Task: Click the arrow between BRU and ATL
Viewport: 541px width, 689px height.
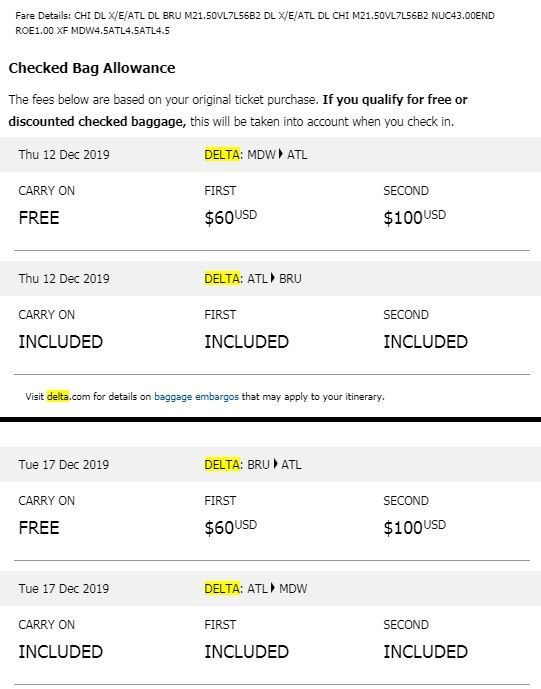Action: (x=276, y=464)
